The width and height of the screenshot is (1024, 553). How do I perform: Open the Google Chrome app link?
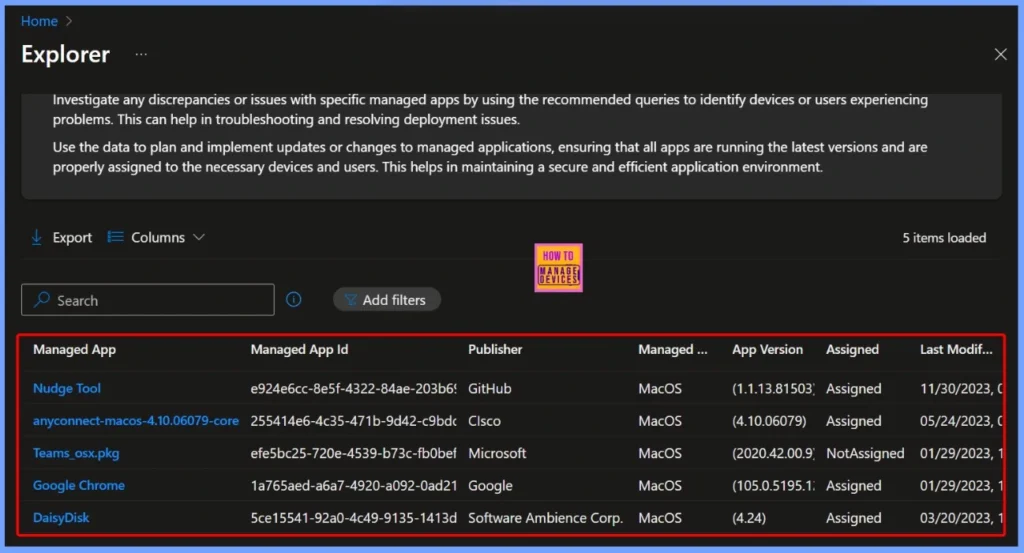click(78, 486)
